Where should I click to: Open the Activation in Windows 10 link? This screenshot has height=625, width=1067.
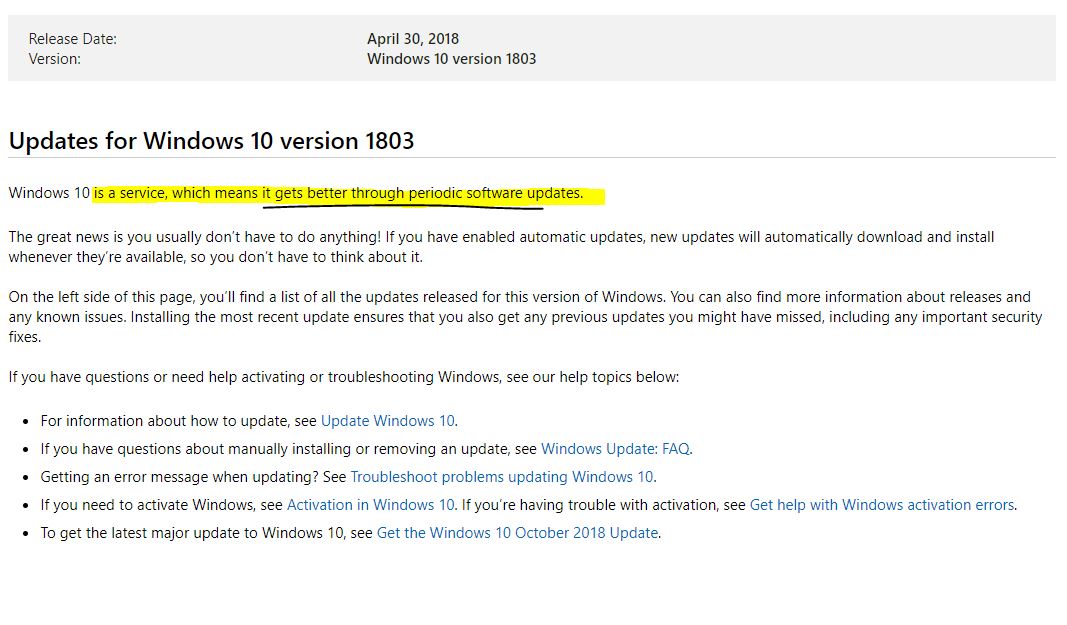pyautogui.click(x=370, y=505)
